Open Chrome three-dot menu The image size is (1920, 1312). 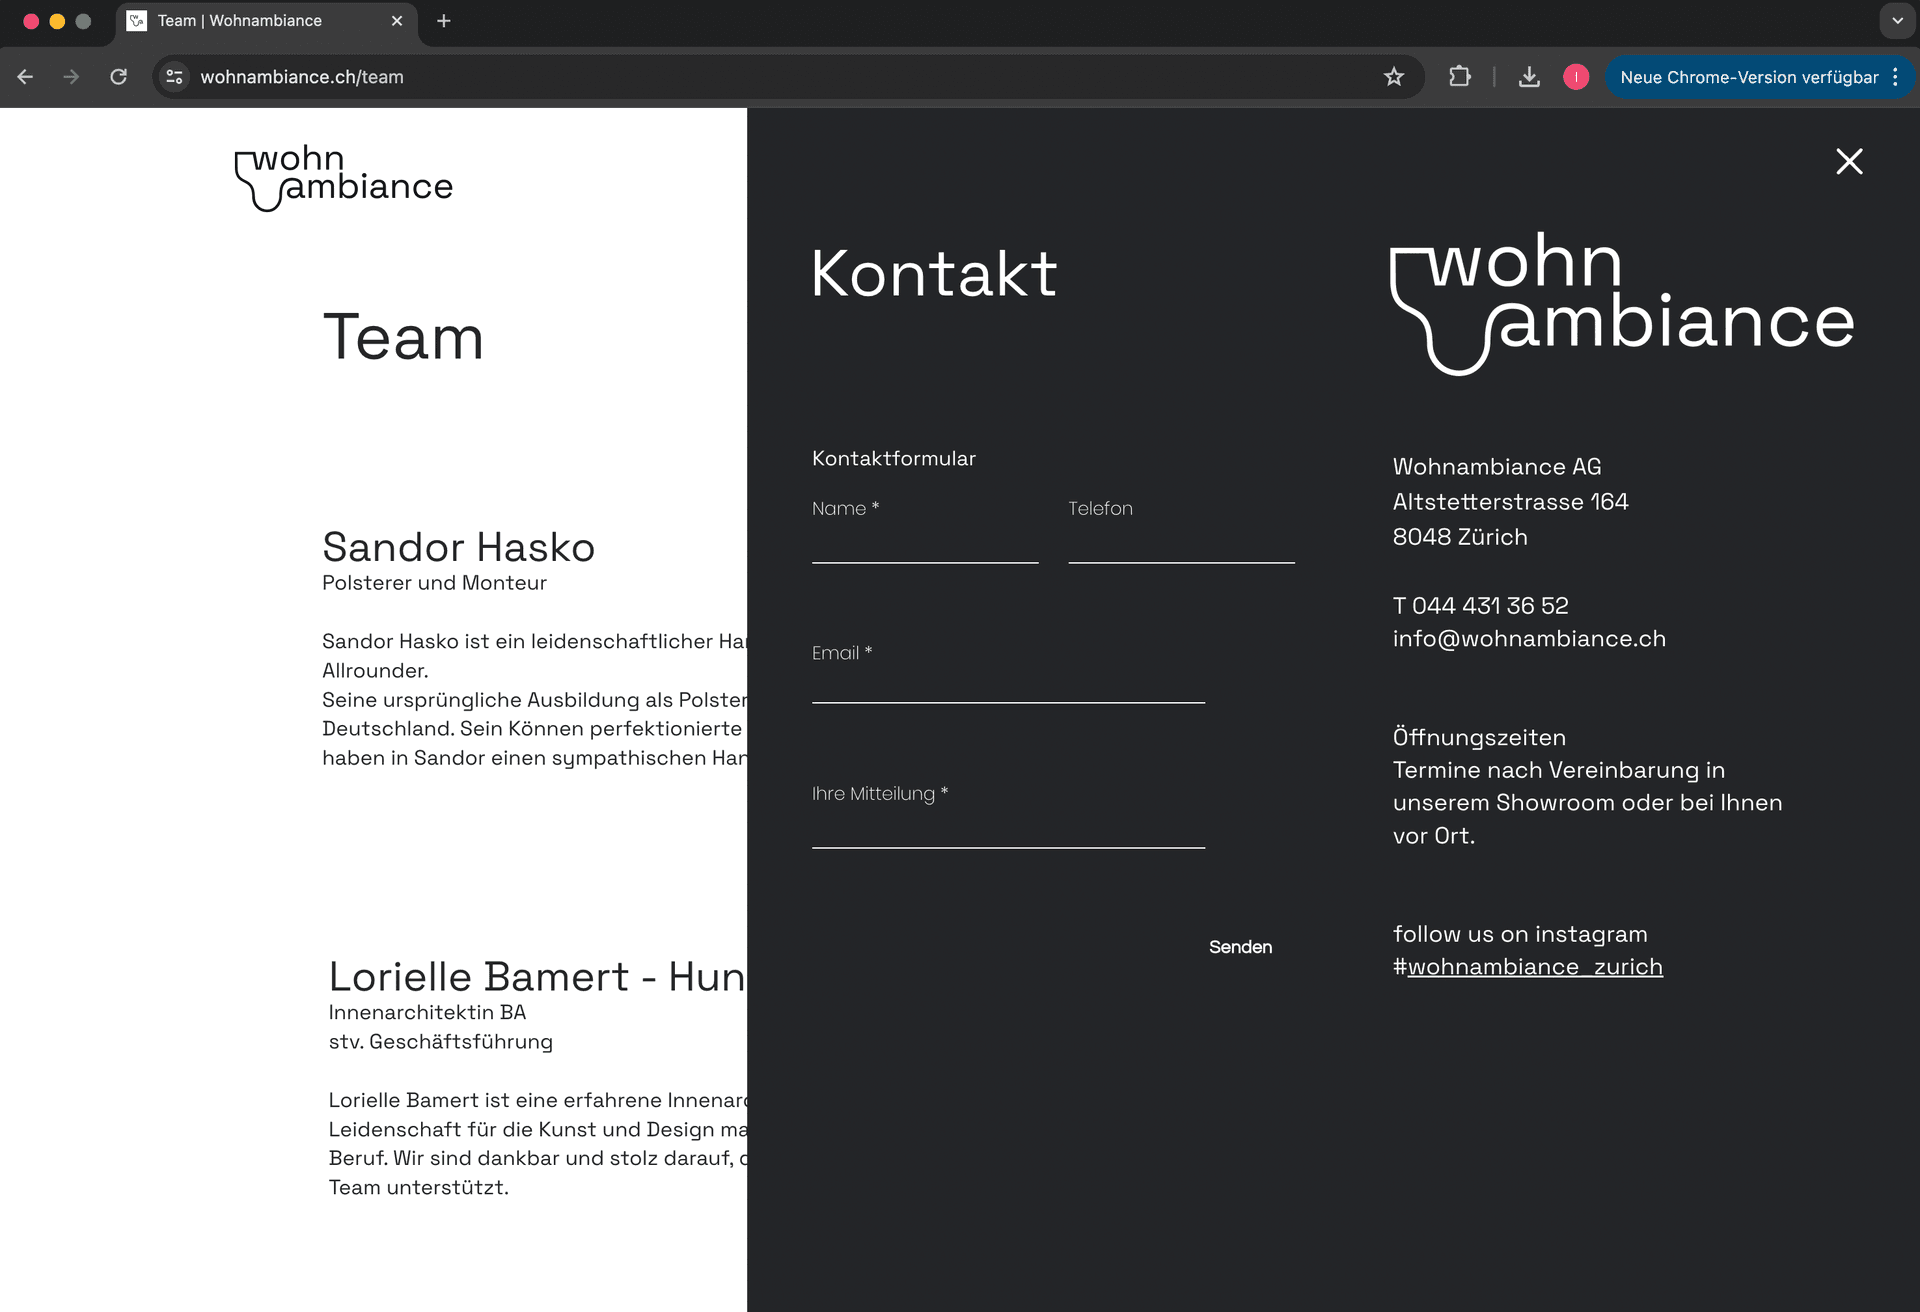[x=1895, y=77]
